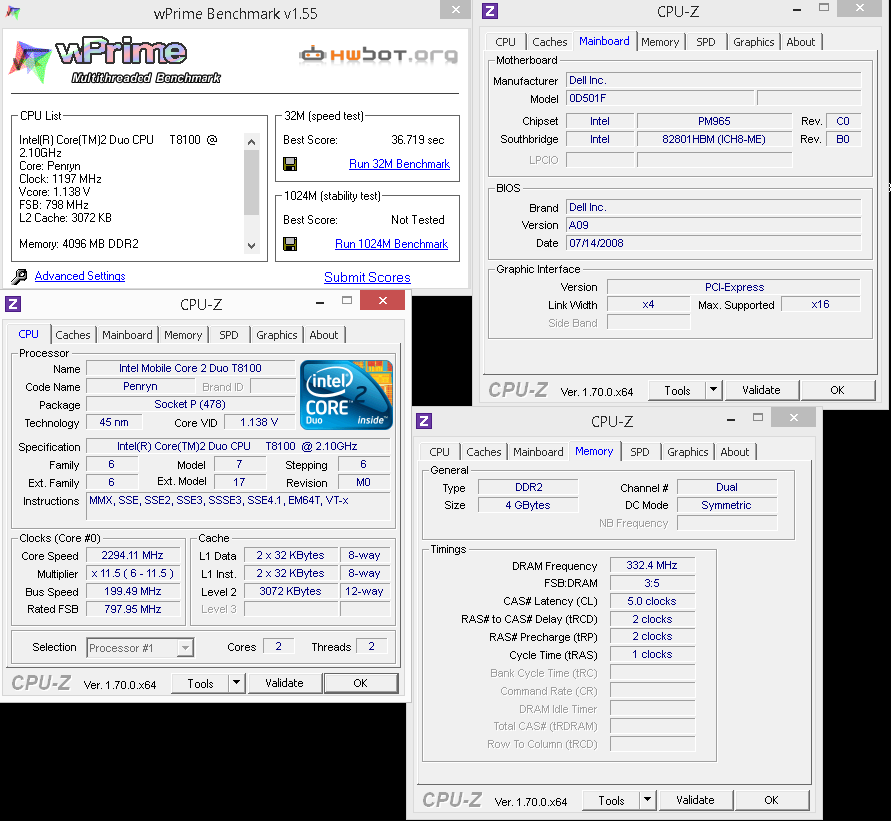Click the chipset field PM965
This screenshot has height=821, width=891.
714,121
